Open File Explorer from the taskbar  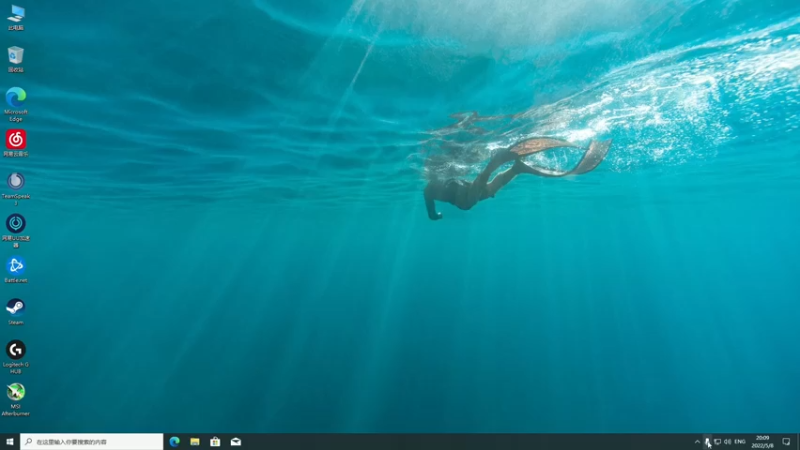195,442
